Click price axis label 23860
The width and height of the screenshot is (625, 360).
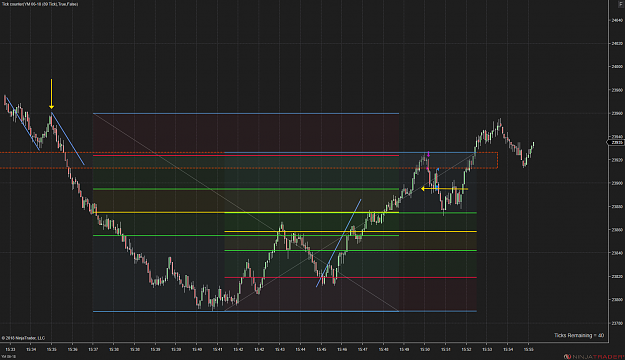pyautogui.click(x=617, y=230)
